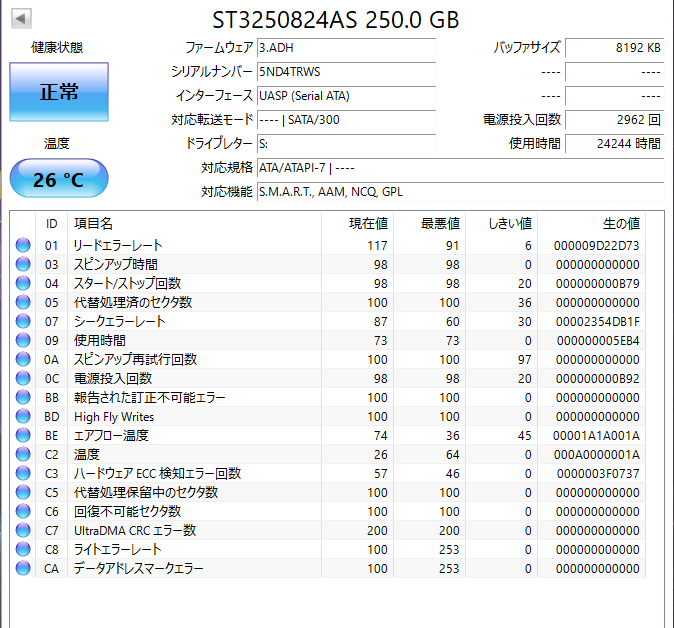Viewport: 674px width, 628px height.
Task: Select the 代替処理保留中のセクタ数 attribute name
Action: [146, 492]
